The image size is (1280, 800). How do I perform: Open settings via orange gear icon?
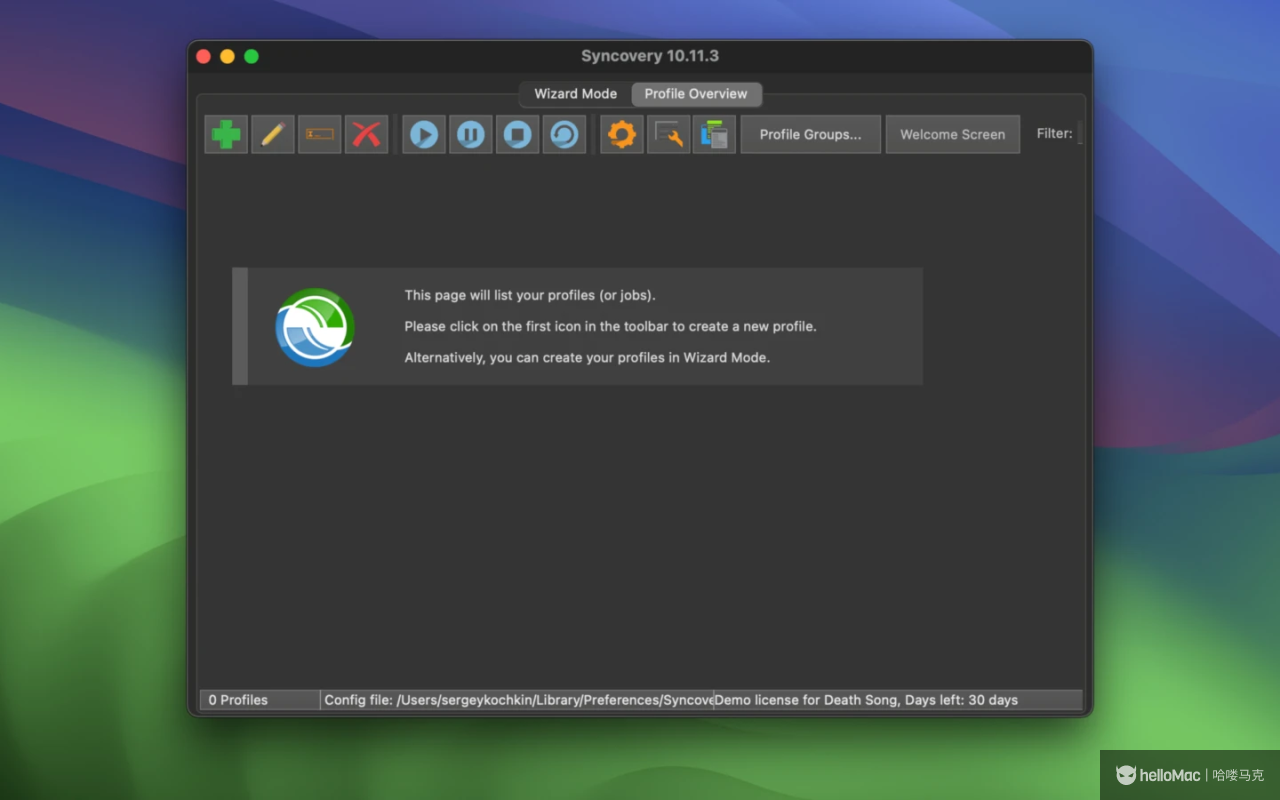click(x=622, y=134)
